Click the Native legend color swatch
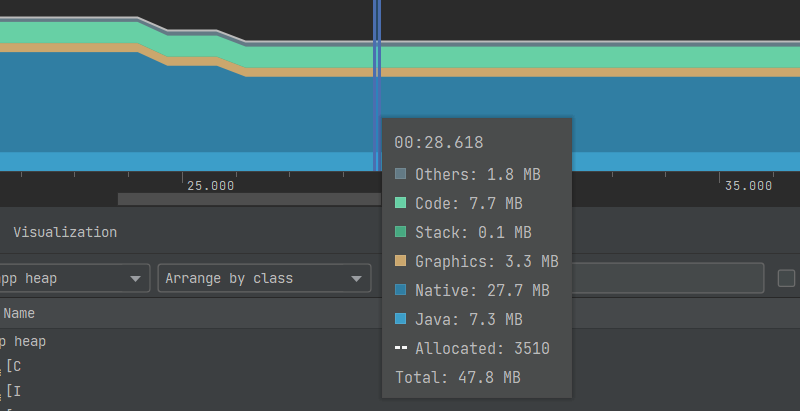The image size is (800, 411). 401,290
